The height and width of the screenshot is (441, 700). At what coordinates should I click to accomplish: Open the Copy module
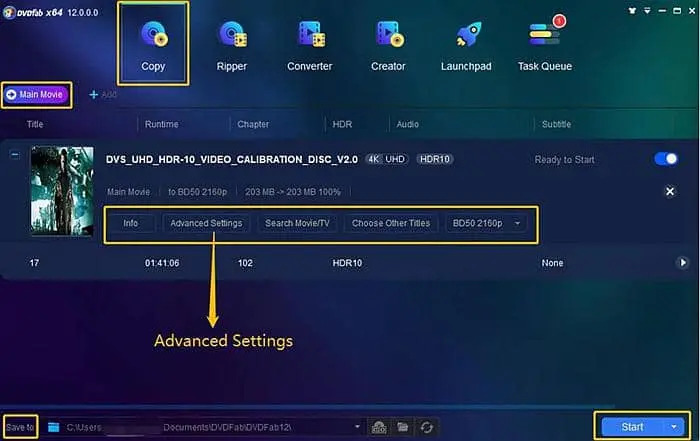(x=153, y=45)
